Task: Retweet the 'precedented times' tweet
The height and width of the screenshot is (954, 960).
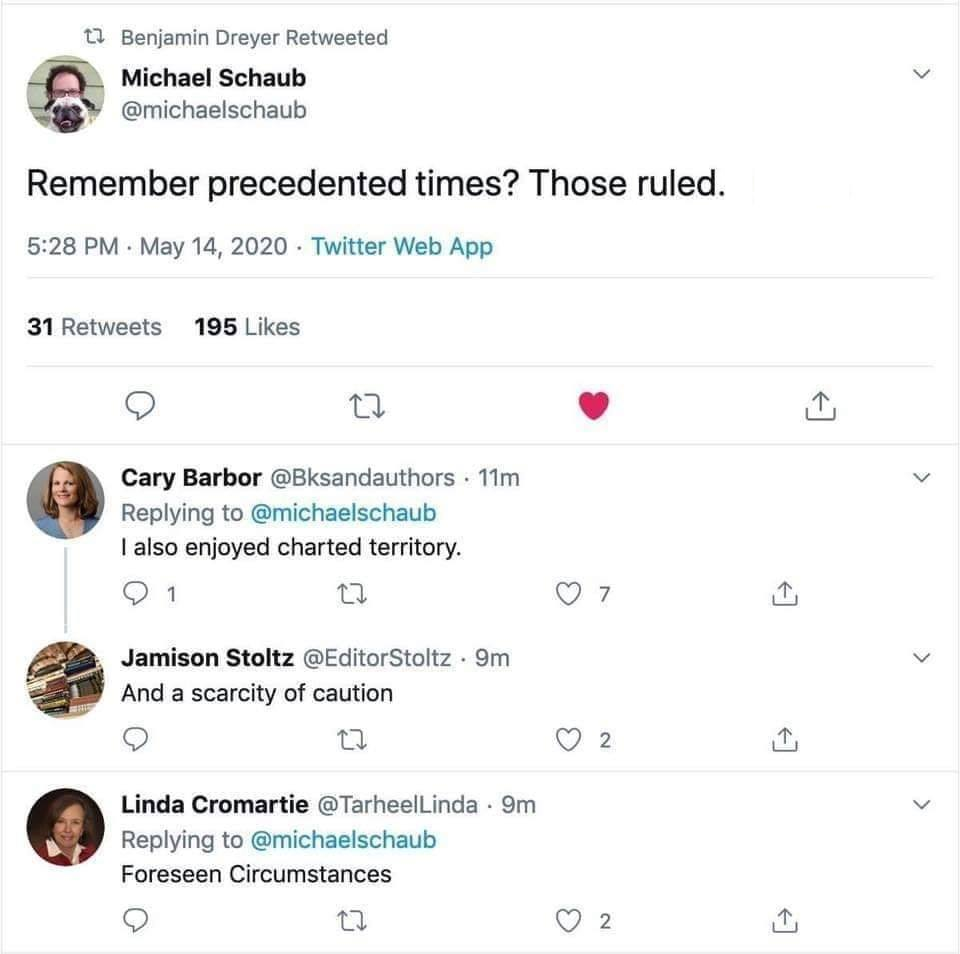Action: pos(368,405)
